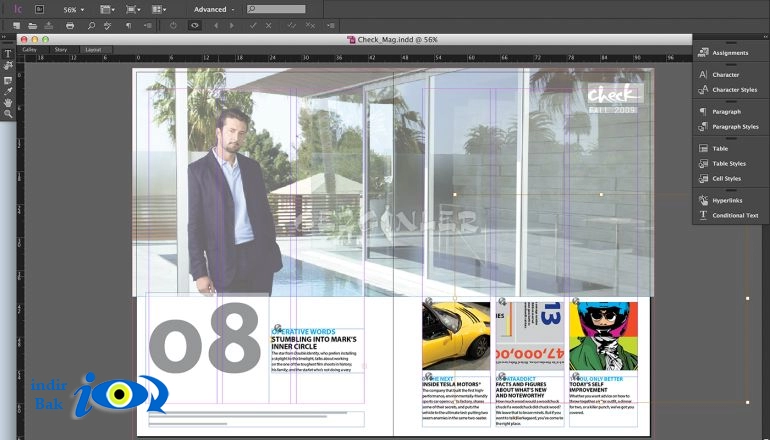Open the View Options dropdown
This screenshot has width=770, height=440.
[x=108, y=9]
